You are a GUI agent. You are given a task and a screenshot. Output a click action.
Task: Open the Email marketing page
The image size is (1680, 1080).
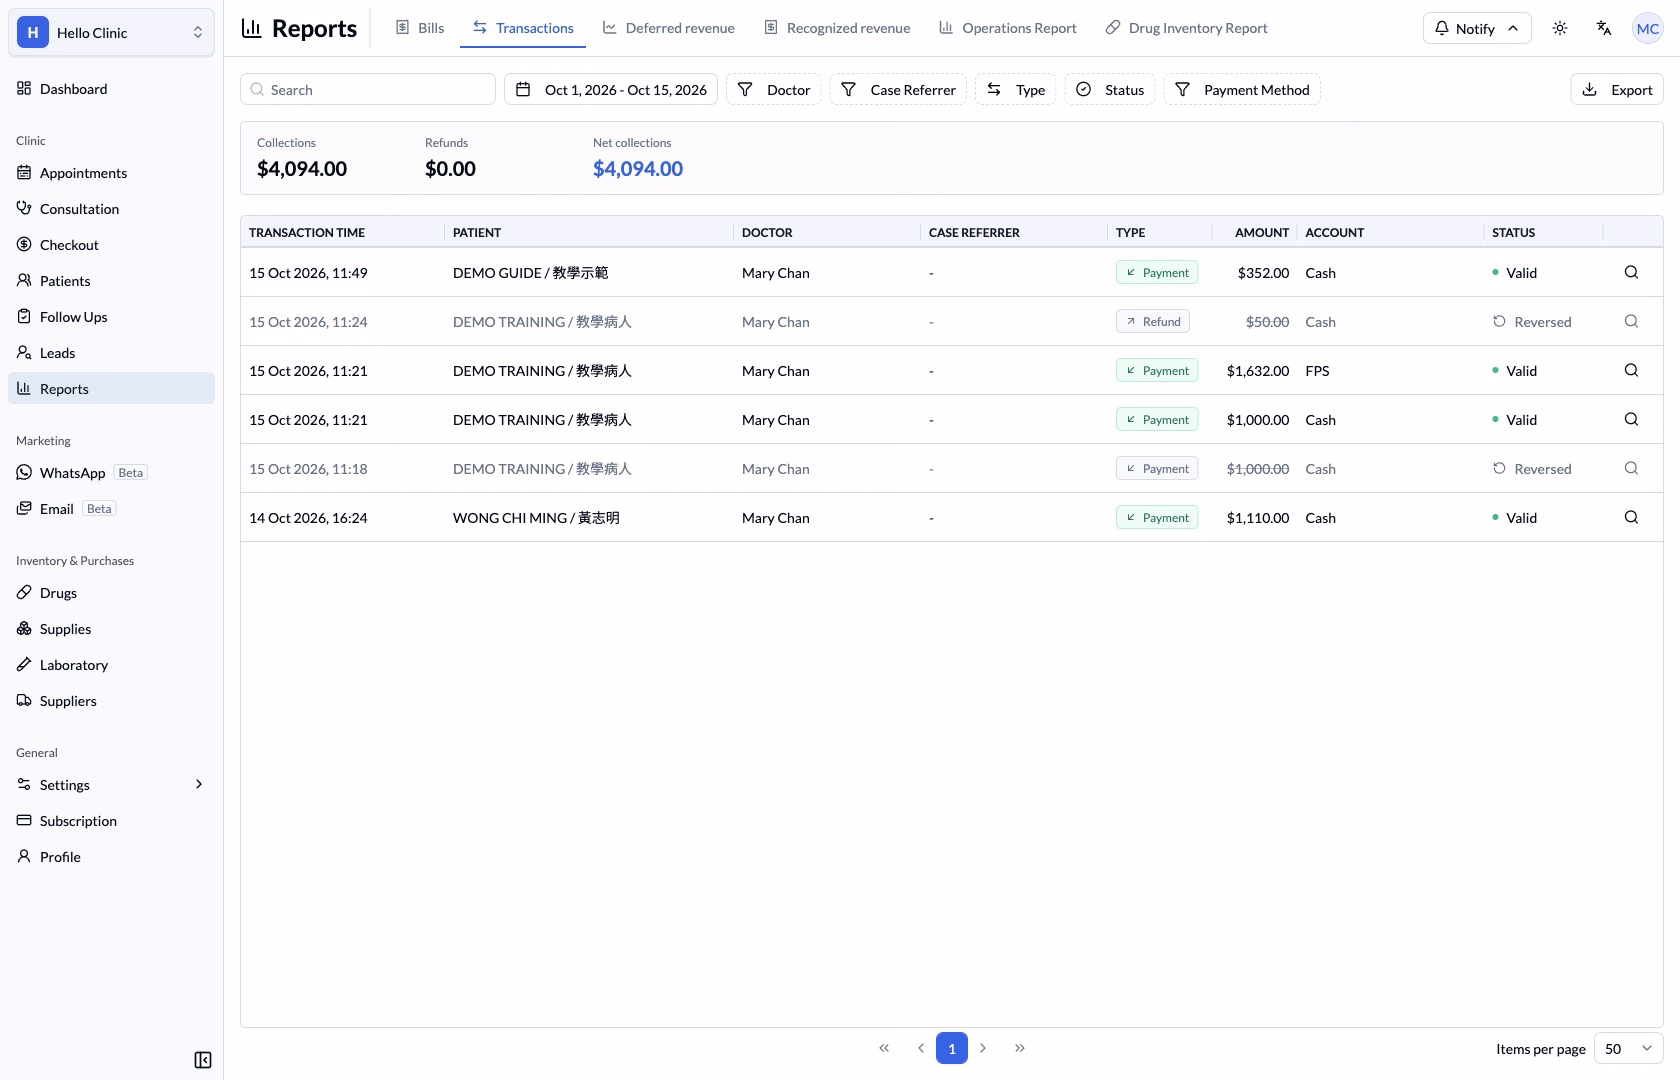coord(111,508)
